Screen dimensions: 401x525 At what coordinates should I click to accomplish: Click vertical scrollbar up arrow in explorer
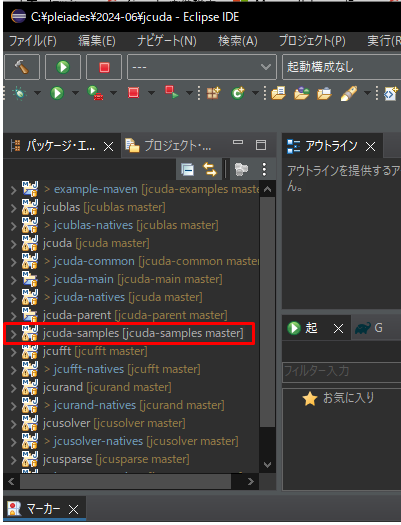coord(267,190)
